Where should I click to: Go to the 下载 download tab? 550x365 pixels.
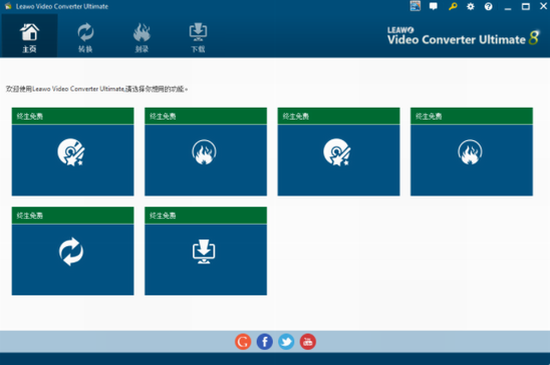coord(198,36)
